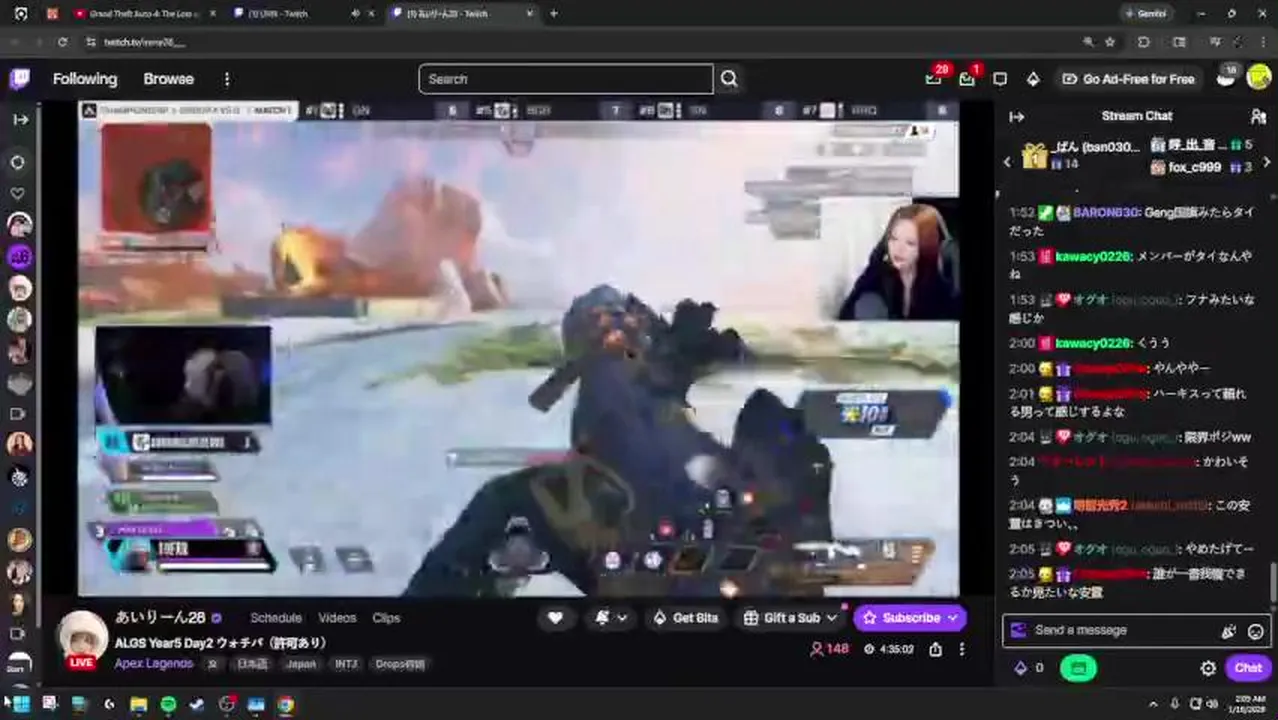Open File Explorer from the taskbar
The width and height of the screenshot is (1278, 720).
[138, 704]
